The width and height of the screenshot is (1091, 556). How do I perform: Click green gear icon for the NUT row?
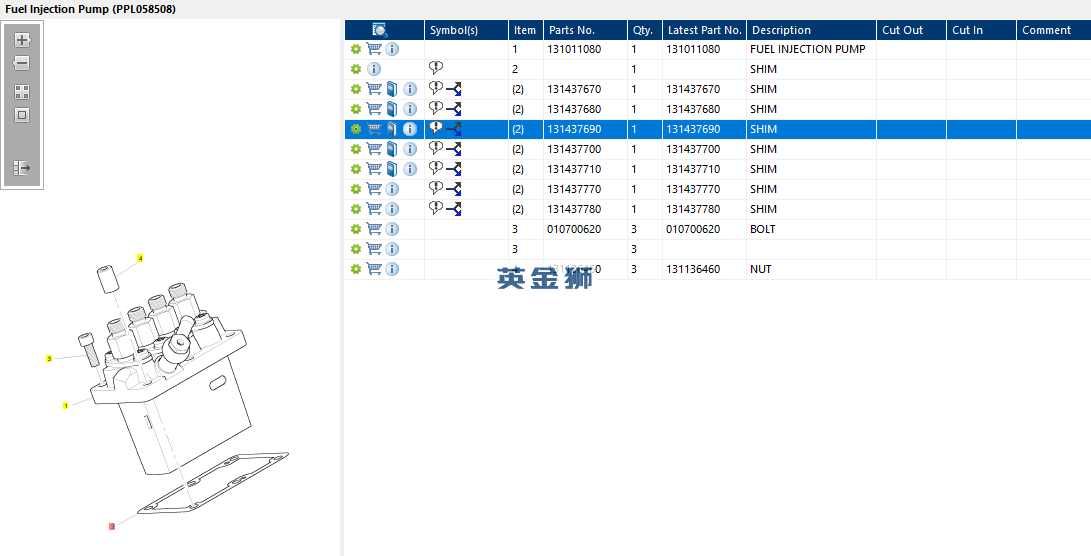(x=356, y=269)
